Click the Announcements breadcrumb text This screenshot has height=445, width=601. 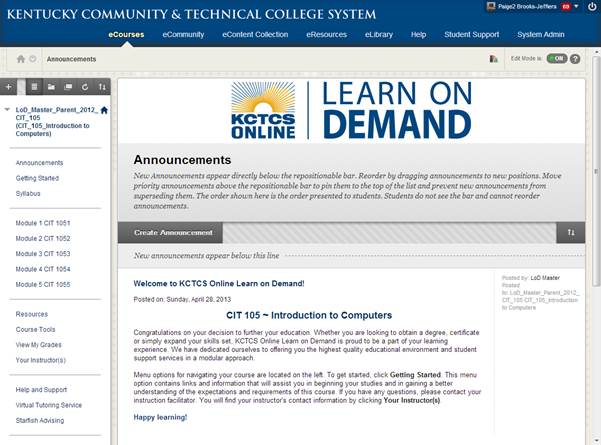[71, 59]
